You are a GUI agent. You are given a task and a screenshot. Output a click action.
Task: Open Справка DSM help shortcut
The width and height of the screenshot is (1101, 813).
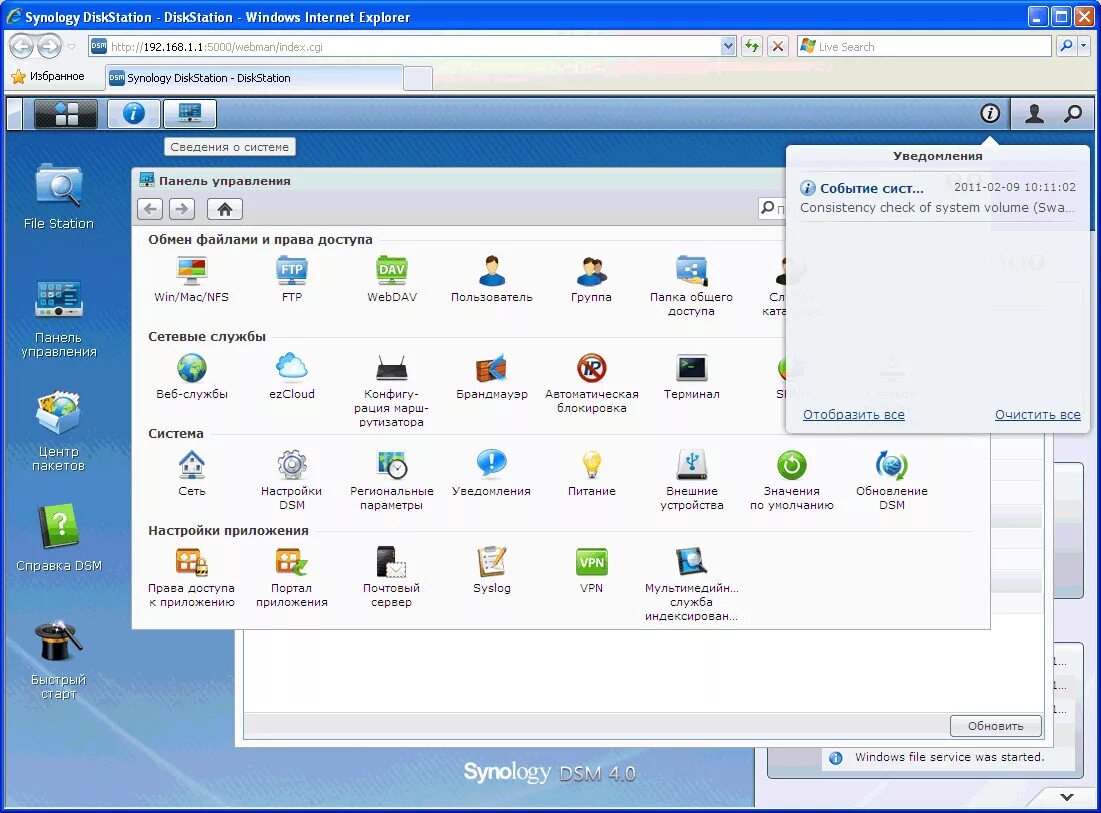[x=58, y=538]
